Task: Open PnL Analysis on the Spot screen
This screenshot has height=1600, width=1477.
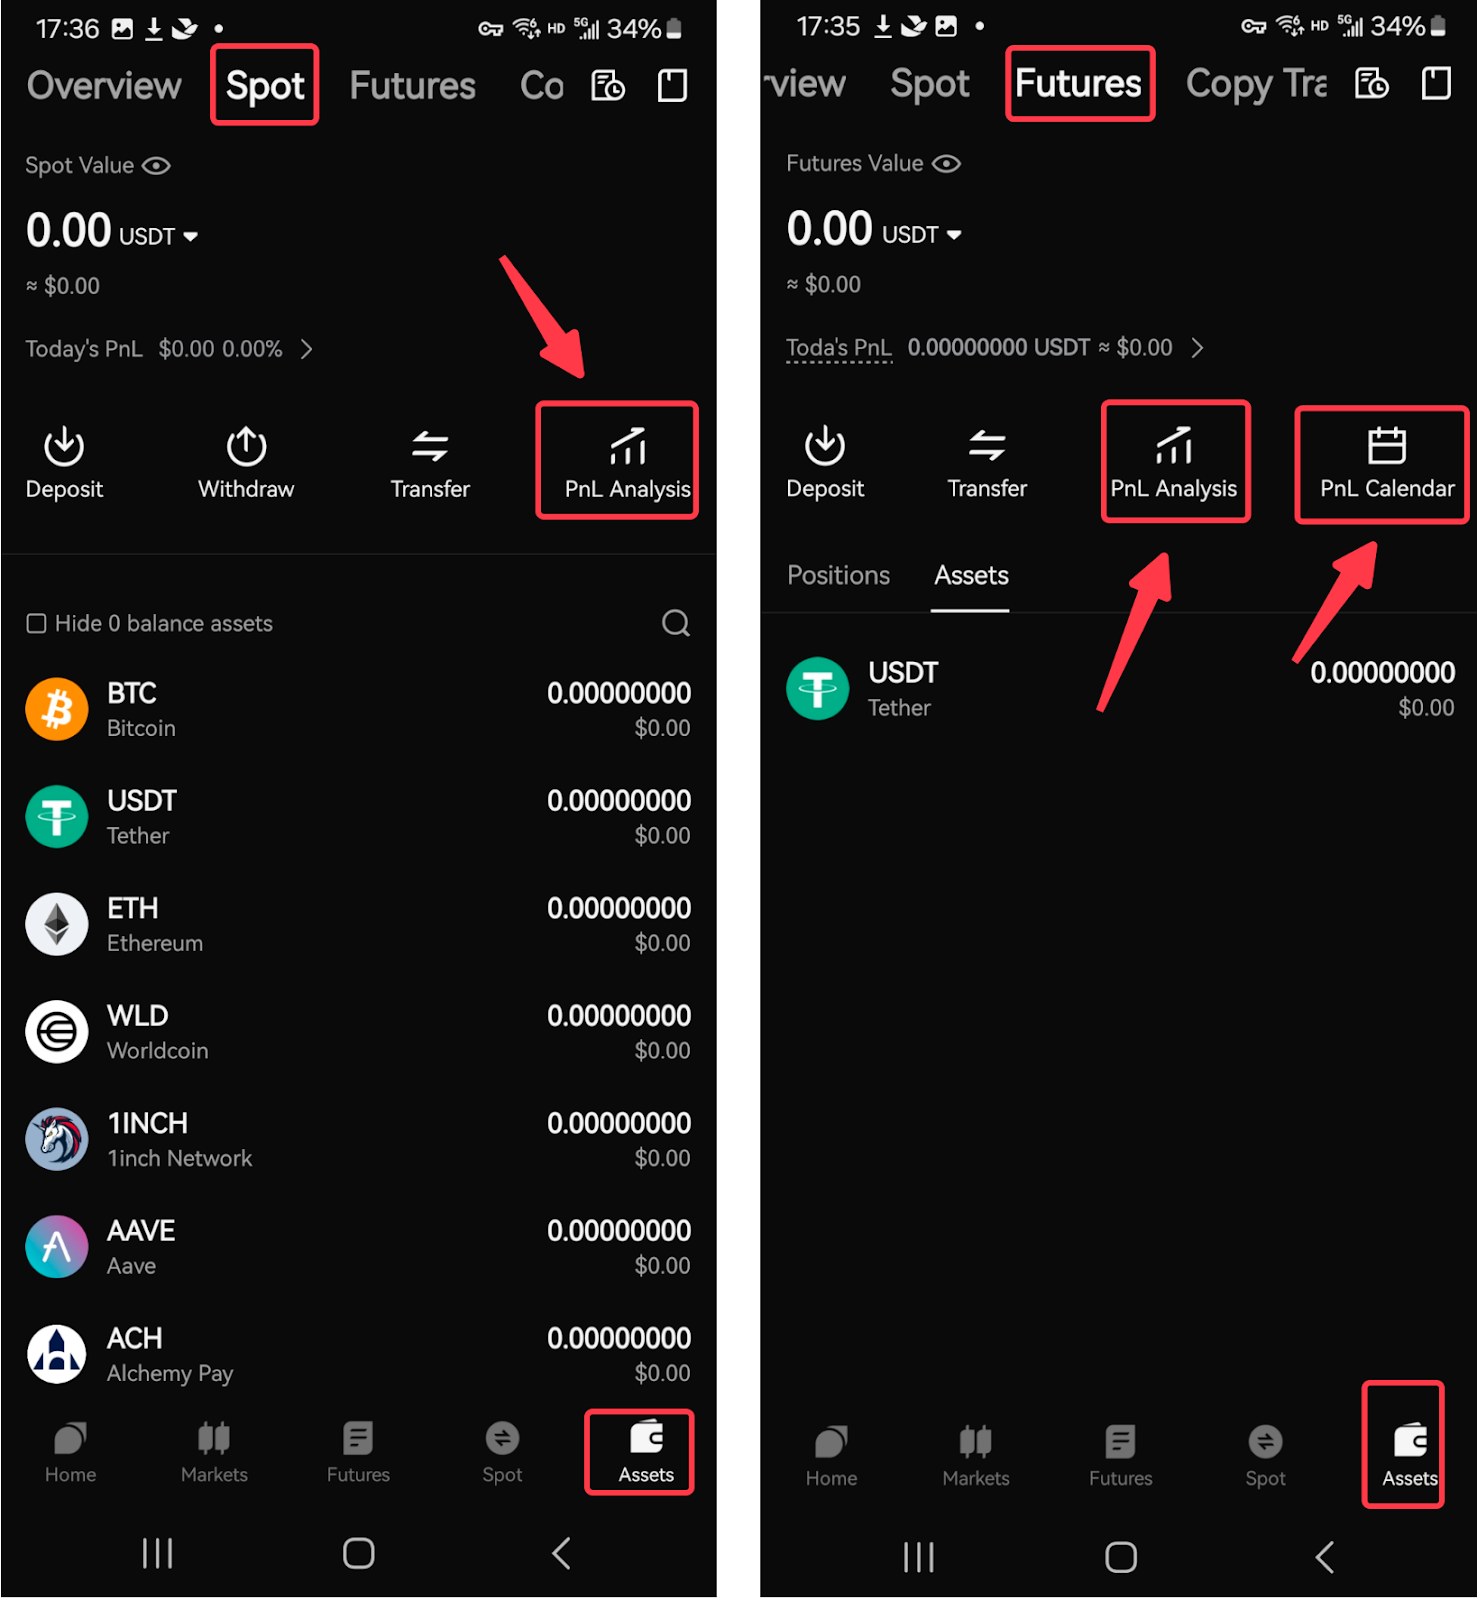Action: click(627, 462)
